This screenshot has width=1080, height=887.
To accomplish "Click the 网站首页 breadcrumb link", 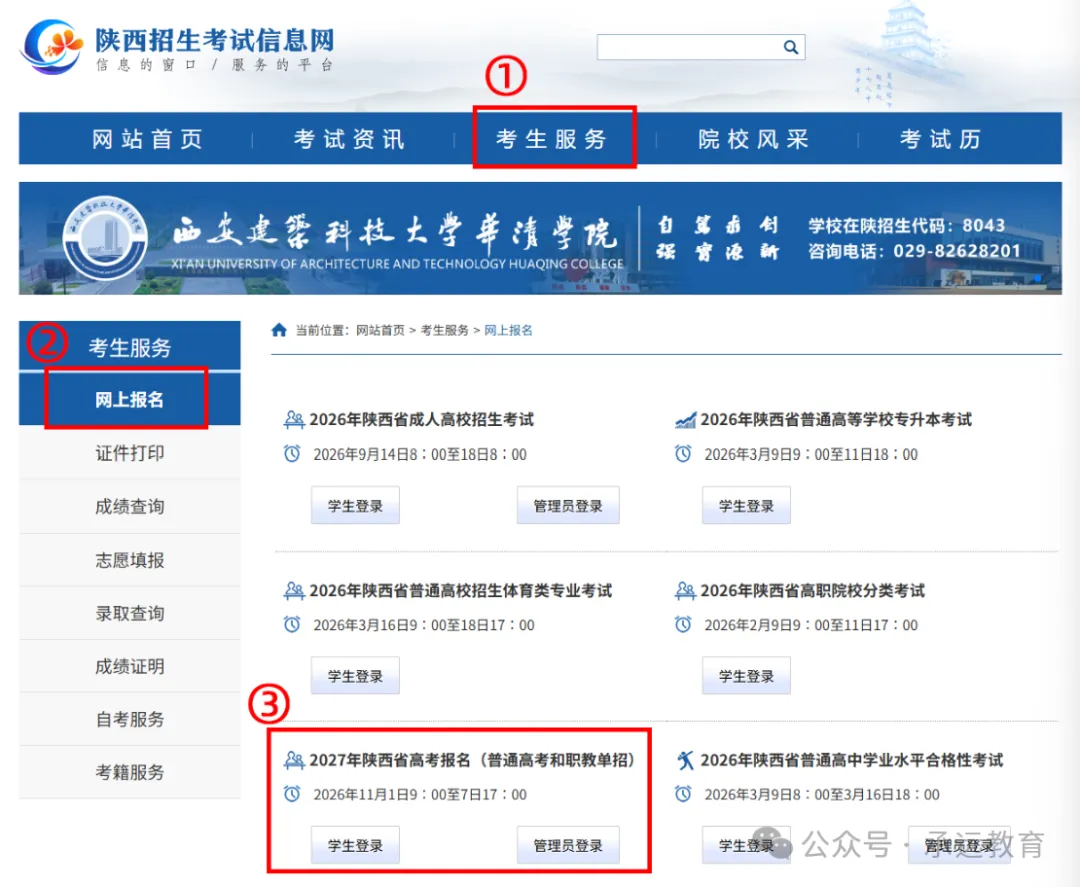I will coord(380,331).
